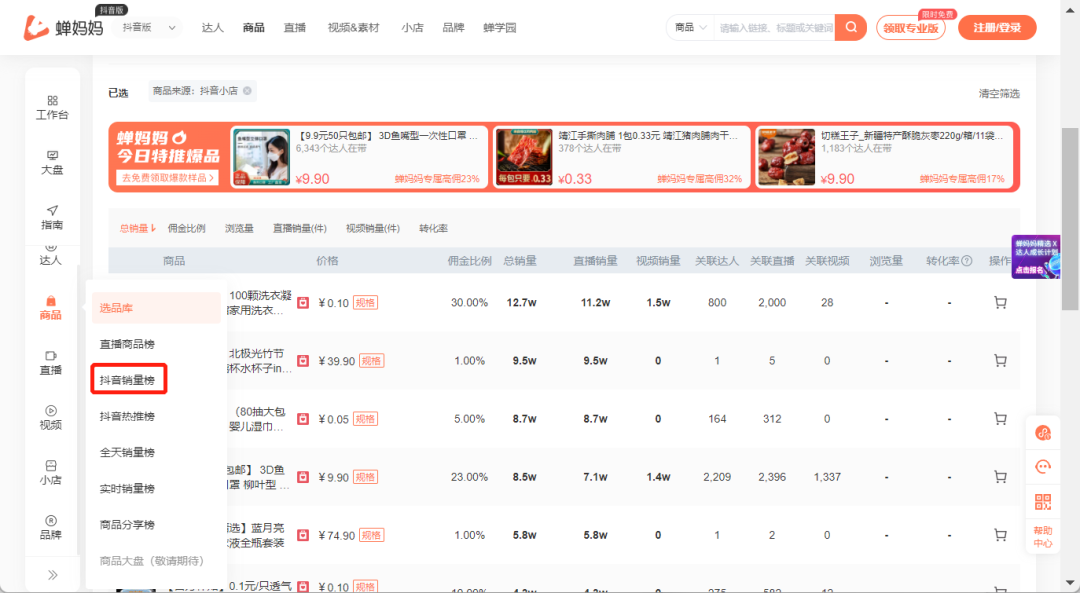Open 小店 in the left sidebar
Screen dimensions: 1080x593
click(50, 473)
